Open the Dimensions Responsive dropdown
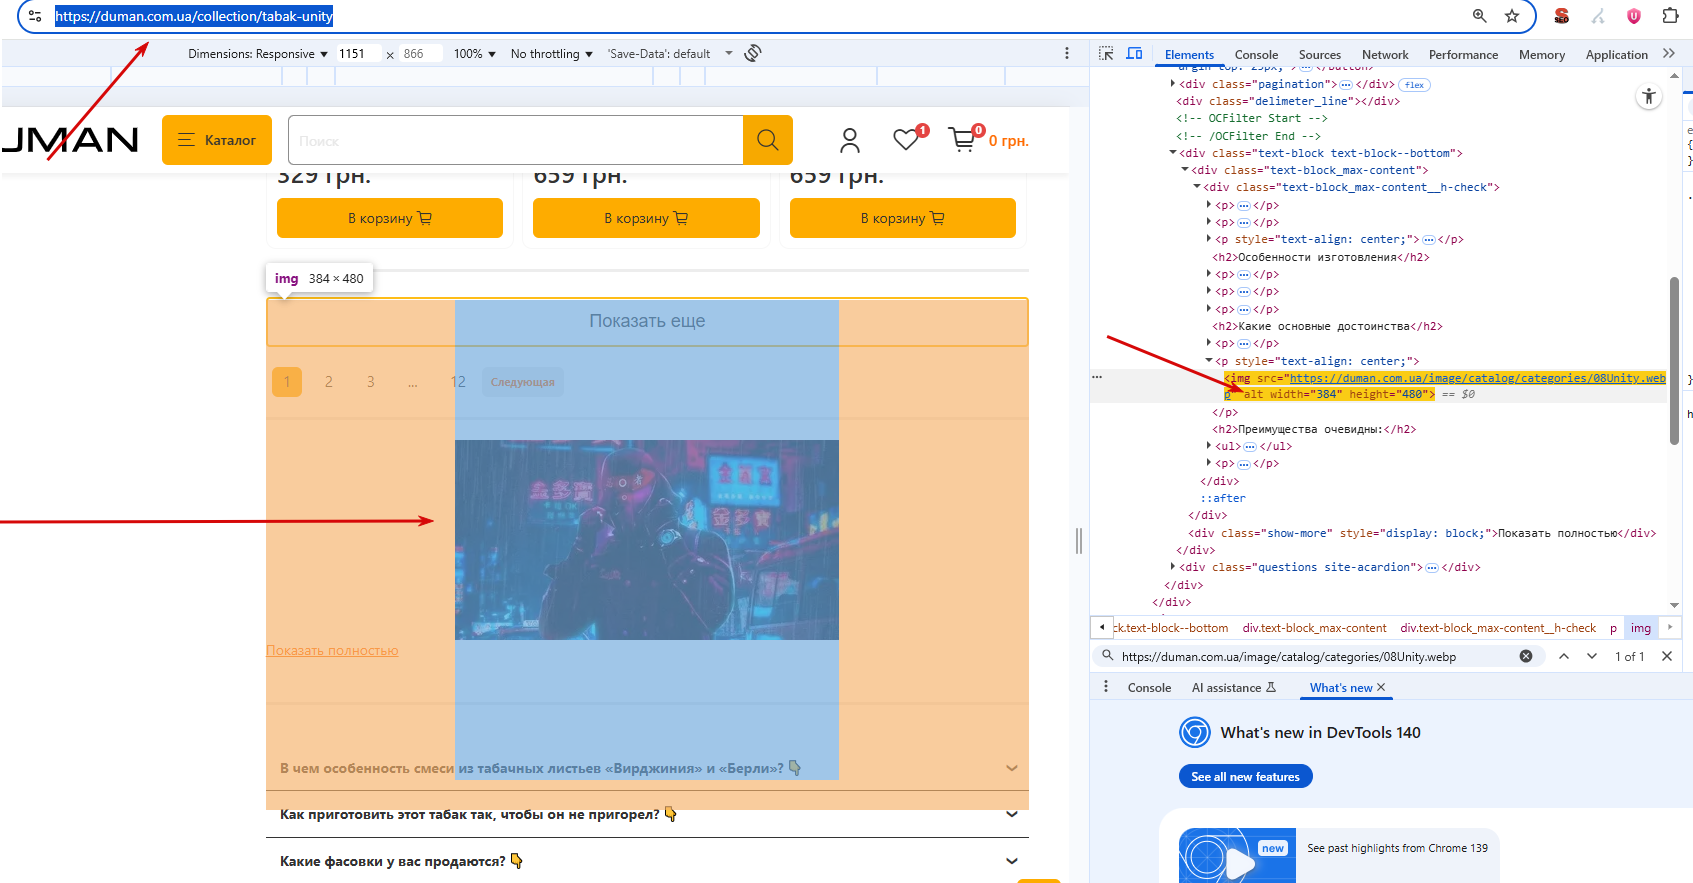Screen dimensions: 1693x883 (x=258, y=54)
